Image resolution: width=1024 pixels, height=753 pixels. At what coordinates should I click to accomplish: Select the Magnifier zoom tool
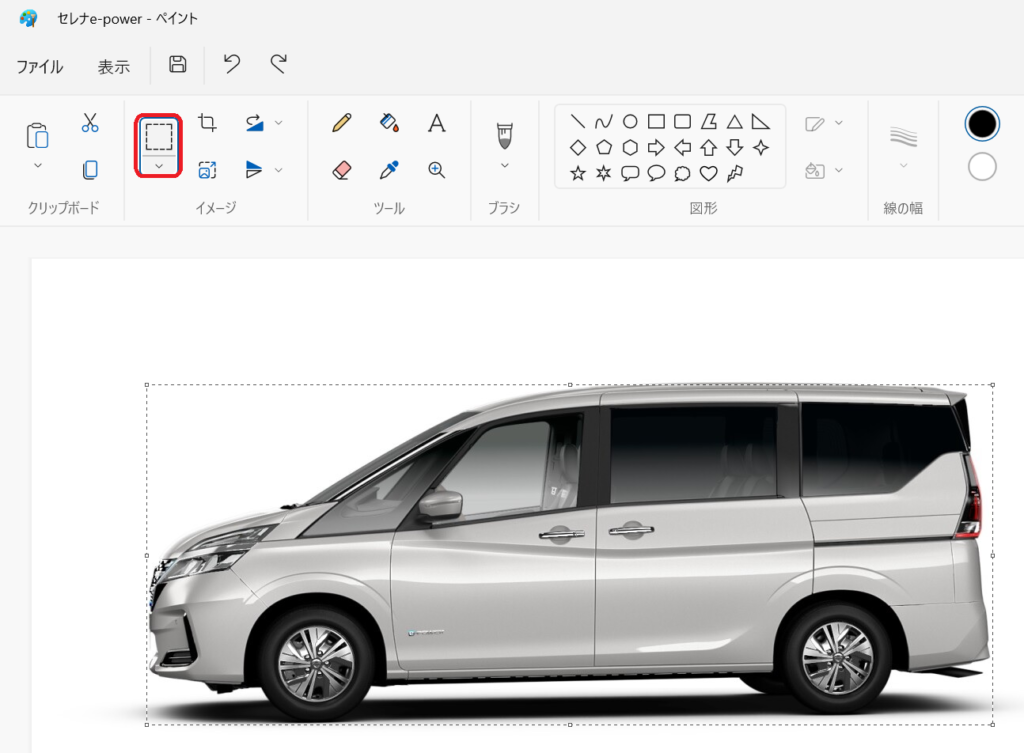pyautogui.click(x=436, y=170)
